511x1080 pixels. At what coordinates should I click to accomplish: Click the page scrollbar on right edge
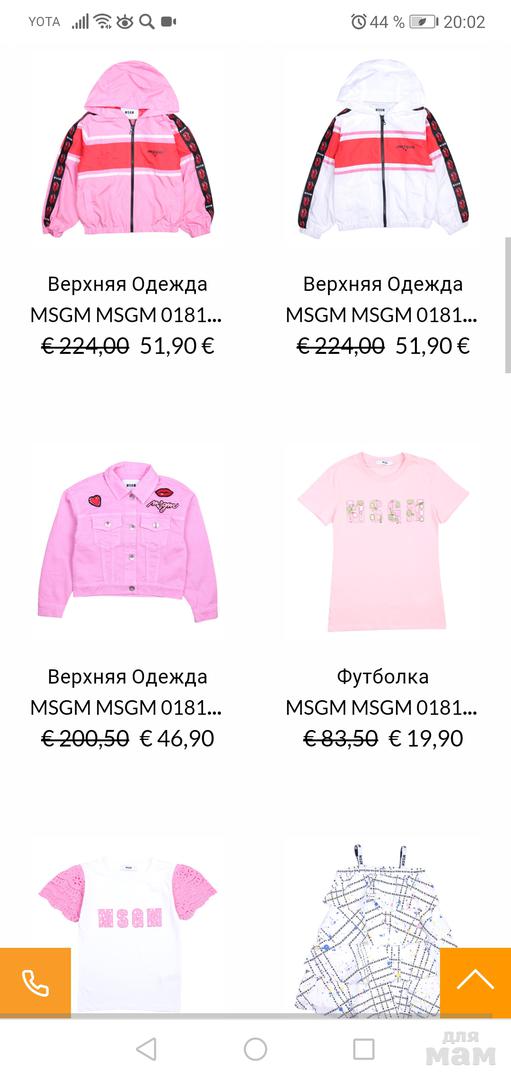pos(508,305)
